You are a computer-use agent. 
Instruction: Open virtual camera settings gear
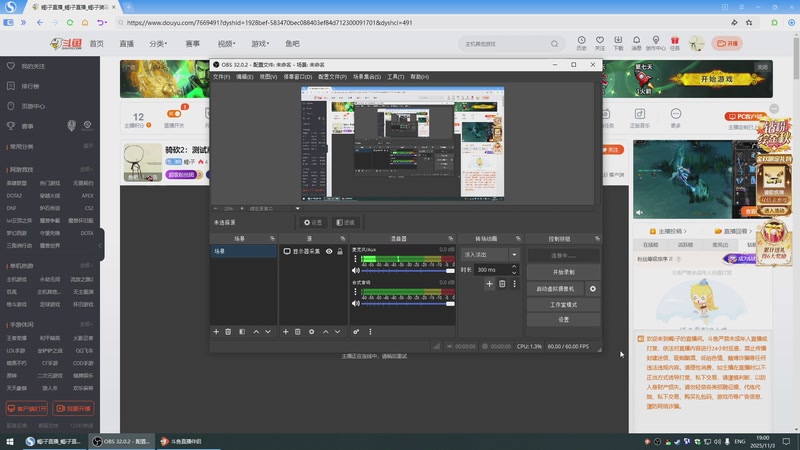[x=593, y=289]
